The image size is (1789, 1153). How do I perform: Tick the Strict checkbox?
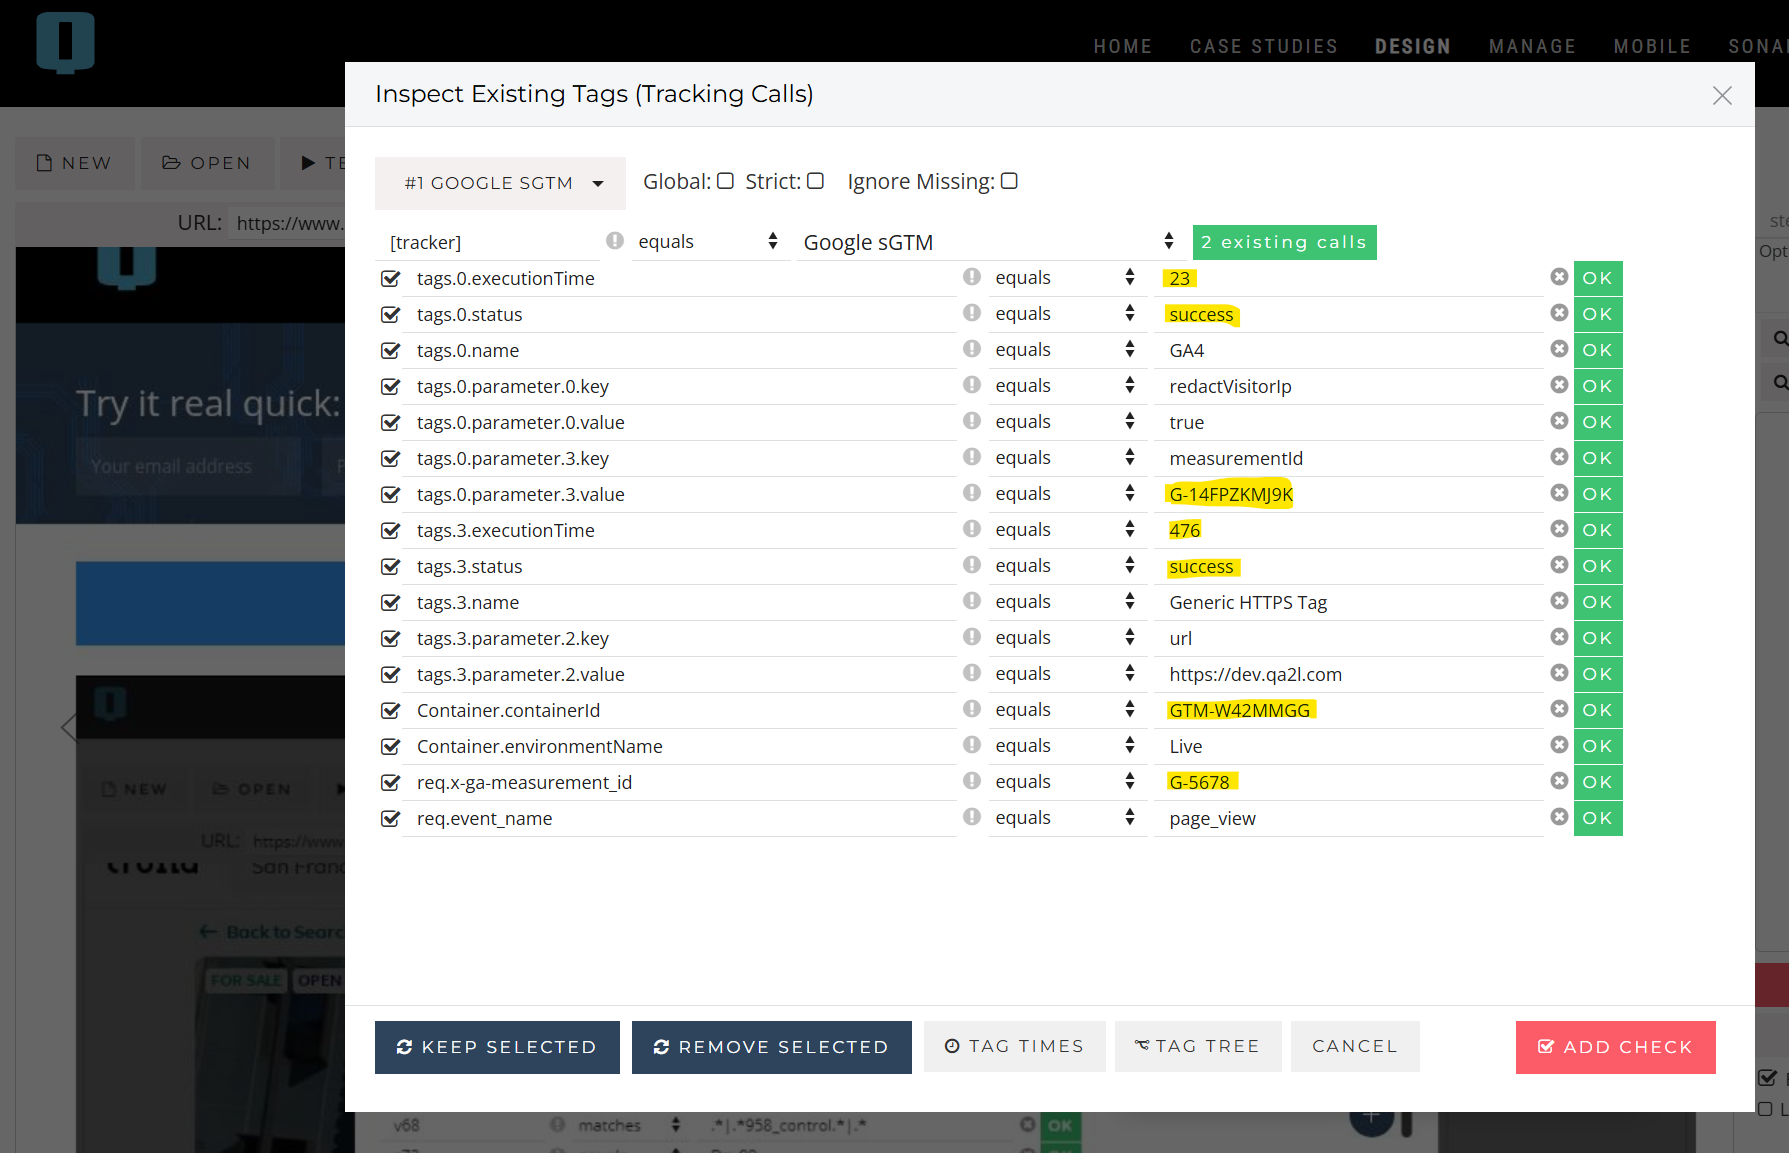[816, 181]
